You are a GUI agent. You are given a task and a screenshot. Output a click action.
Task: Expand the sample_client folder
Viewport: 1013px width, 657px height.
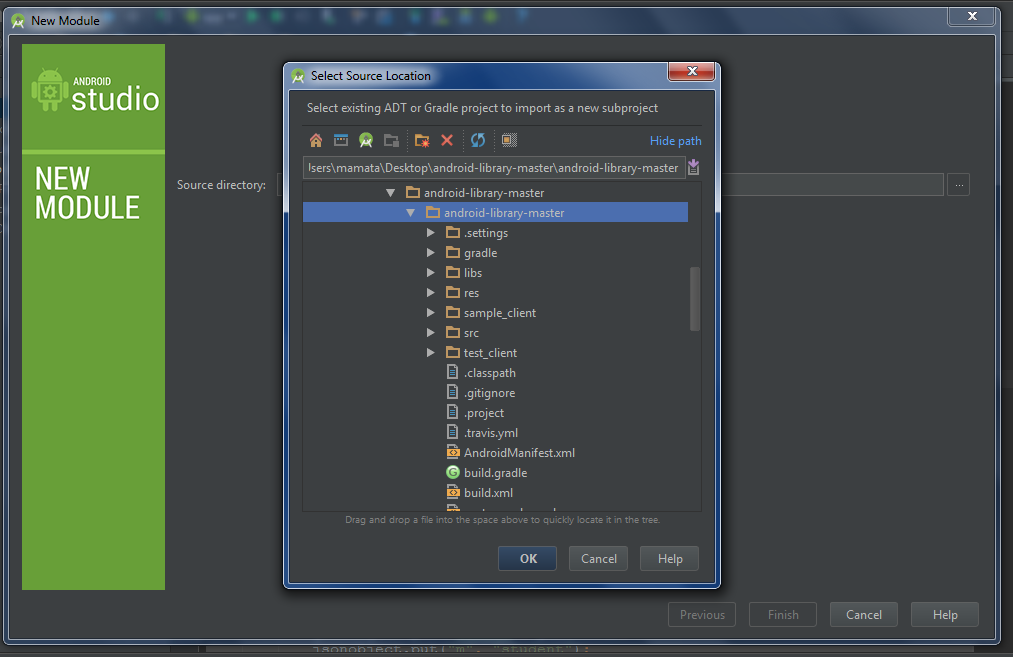click(430, 313)
